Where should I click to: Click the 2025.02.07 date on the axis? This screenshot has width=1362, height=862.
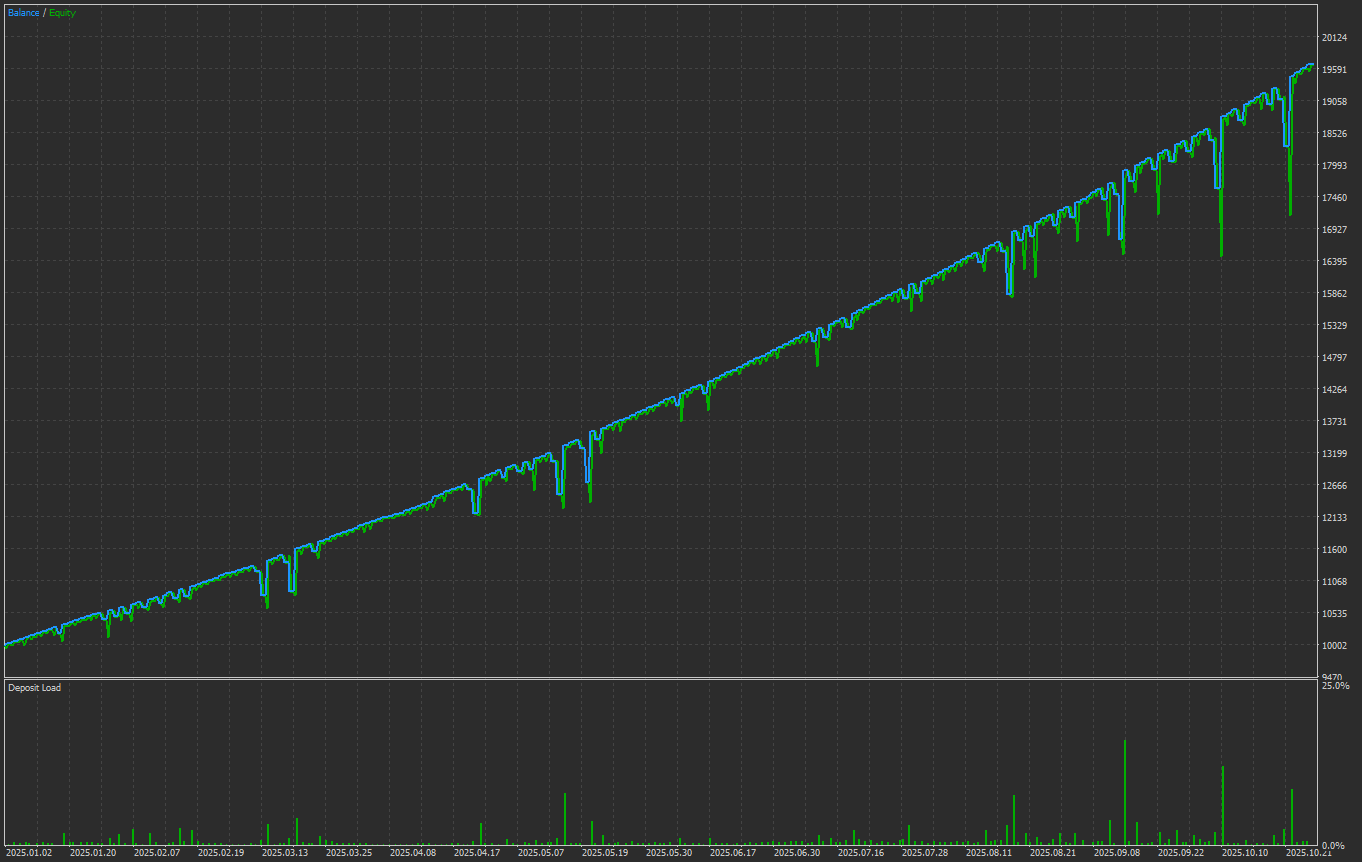157,853
